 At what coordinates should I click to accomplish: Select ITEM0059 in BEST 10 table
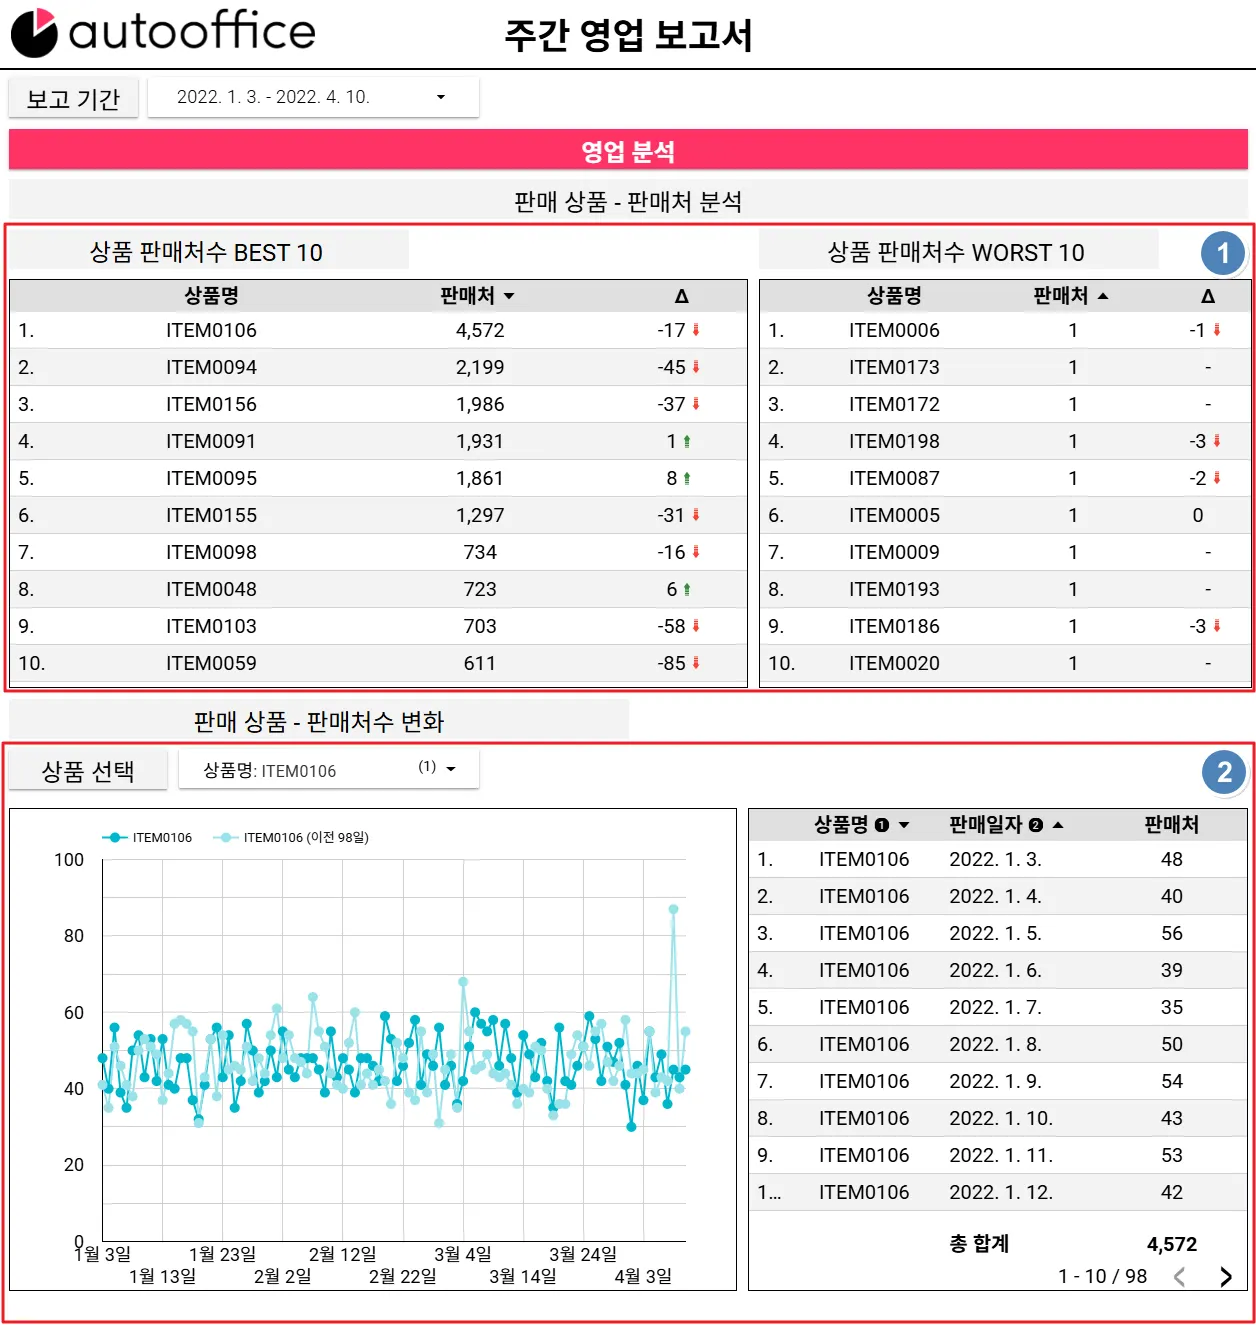pos(211,663)
